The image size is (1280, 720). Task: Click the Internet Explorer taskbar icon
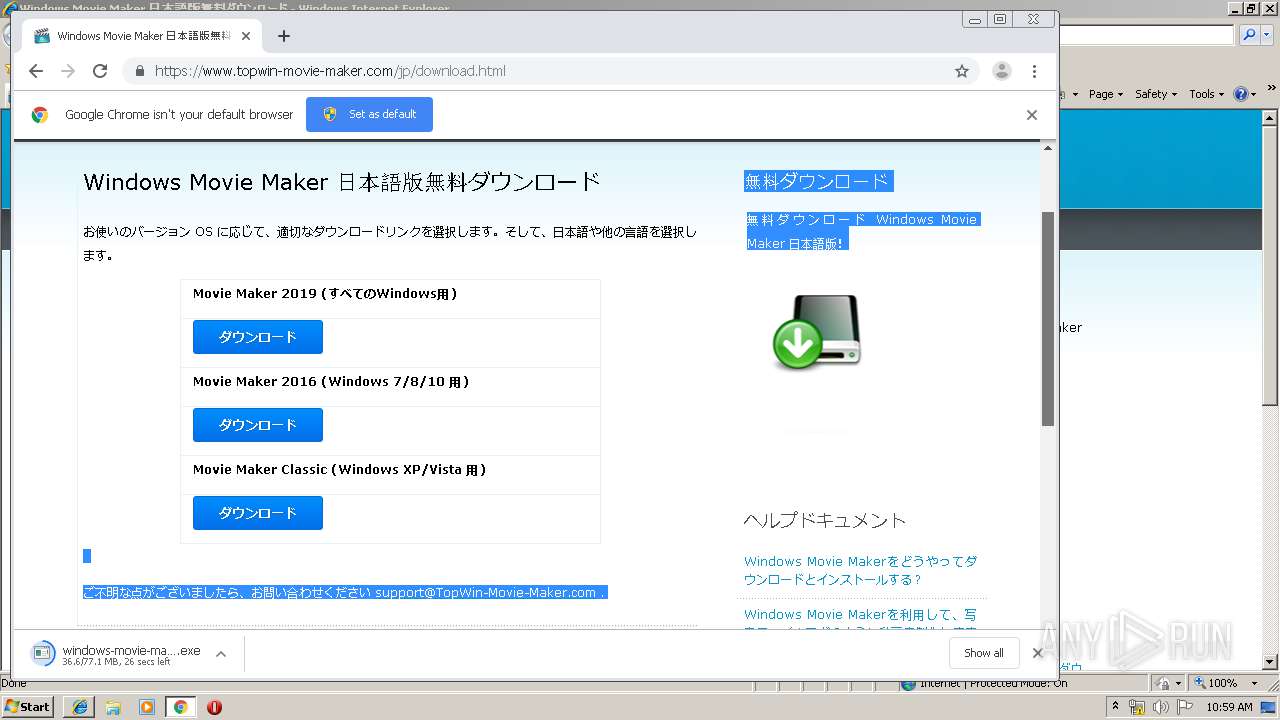click(x=79, y=707)
